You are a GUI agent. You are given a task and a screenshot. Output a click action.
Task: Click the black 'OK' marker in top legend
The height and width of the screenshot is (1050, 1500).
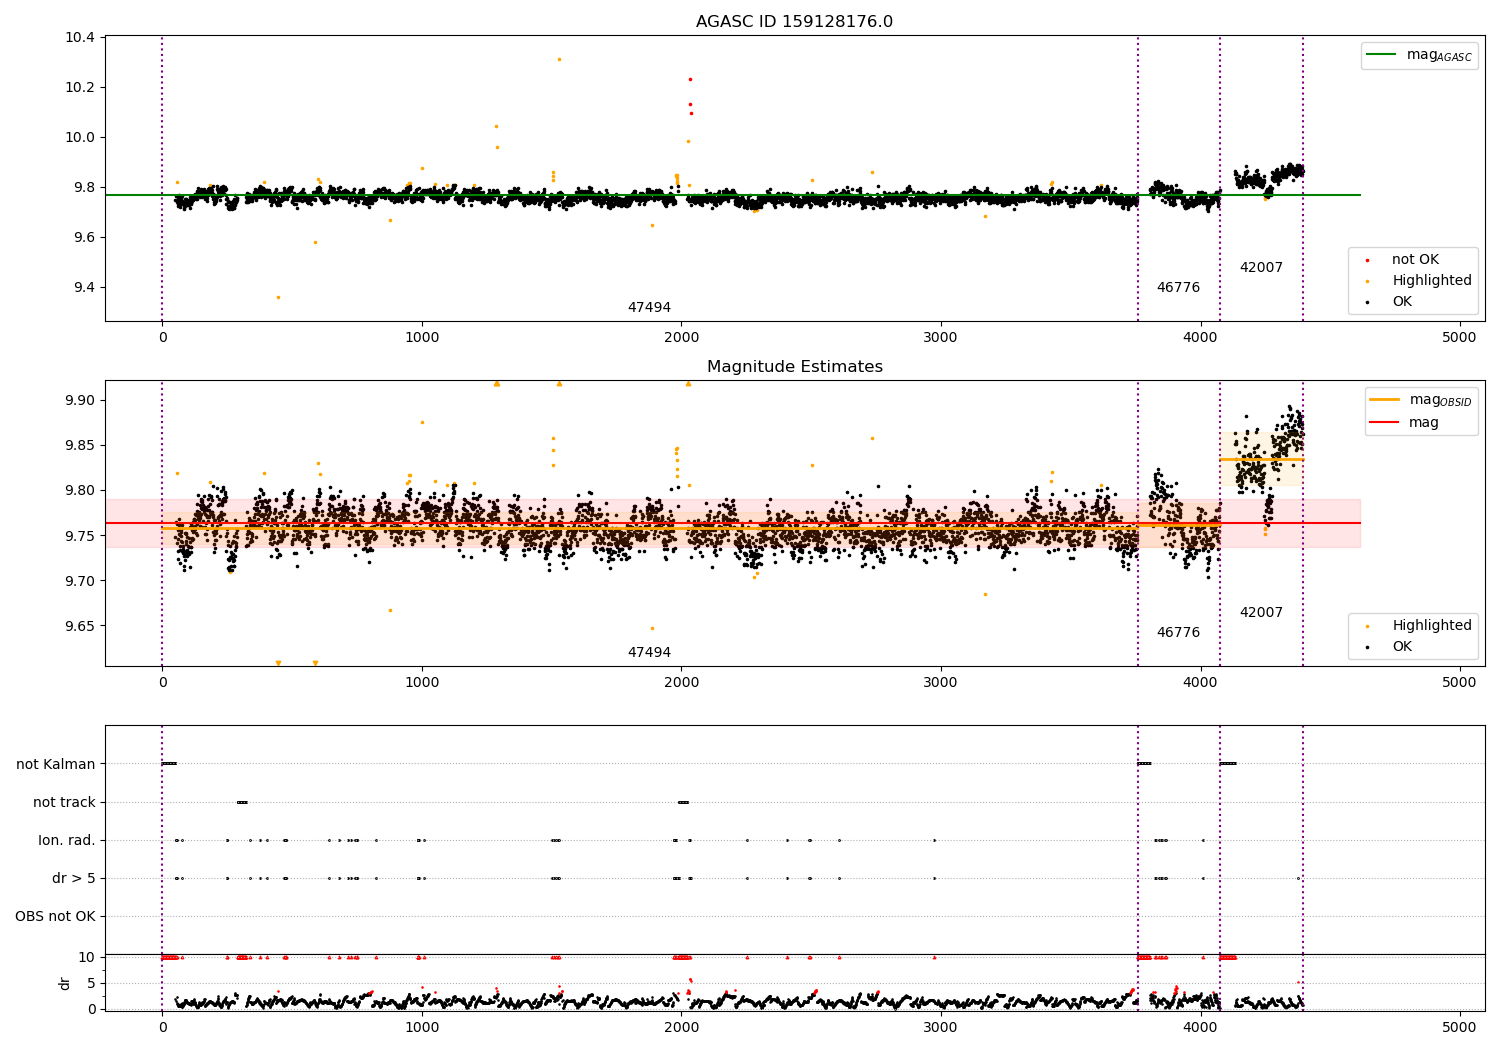[x=1367, y=302]
